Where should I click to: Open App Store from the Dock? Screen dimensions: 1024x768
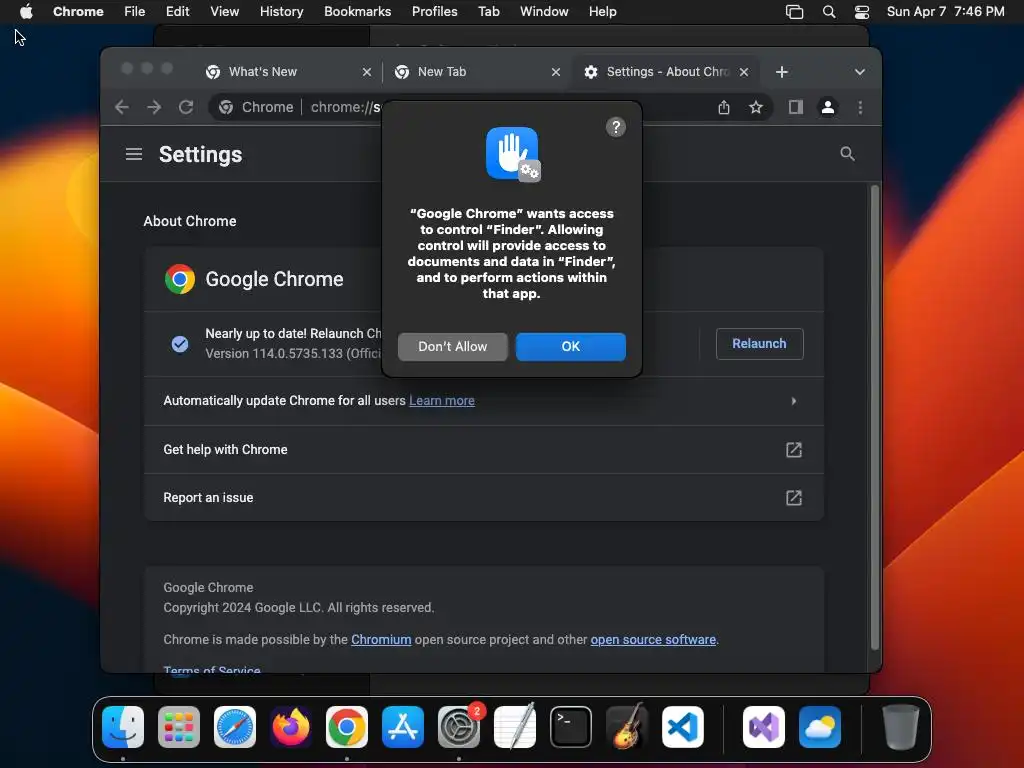coord(403,727)
